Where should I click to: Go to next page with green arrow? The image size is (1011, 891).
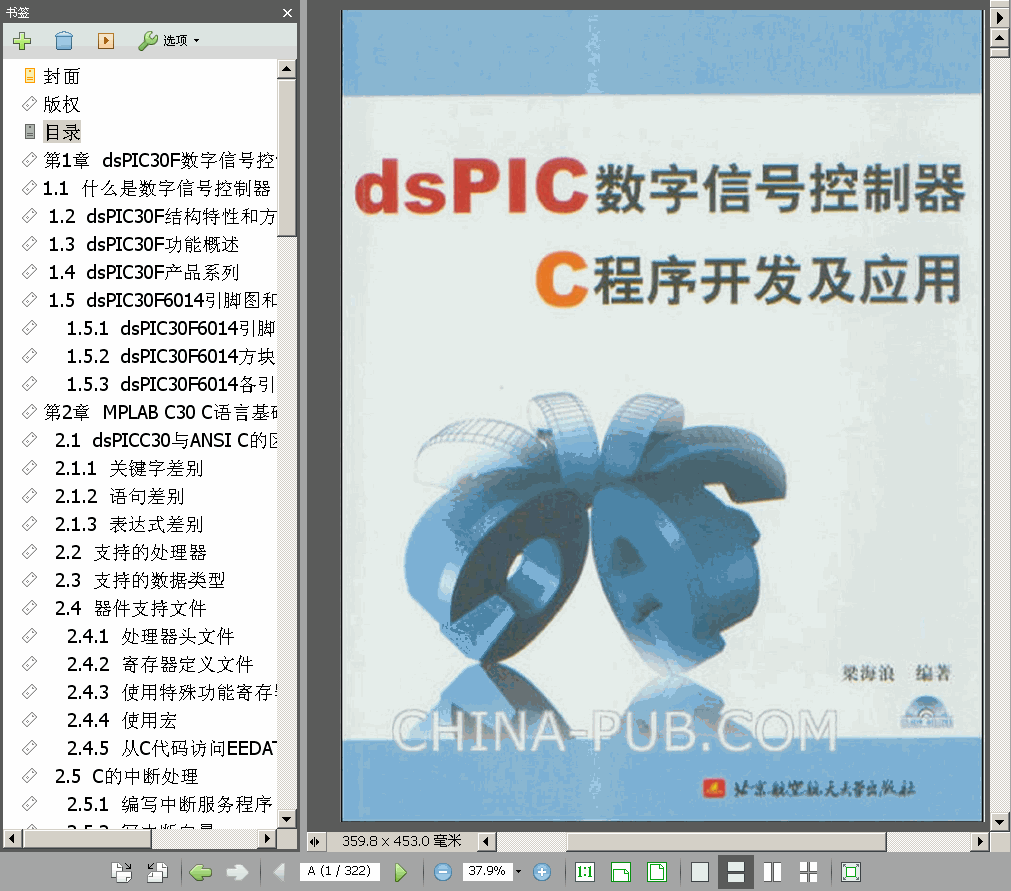401,871
